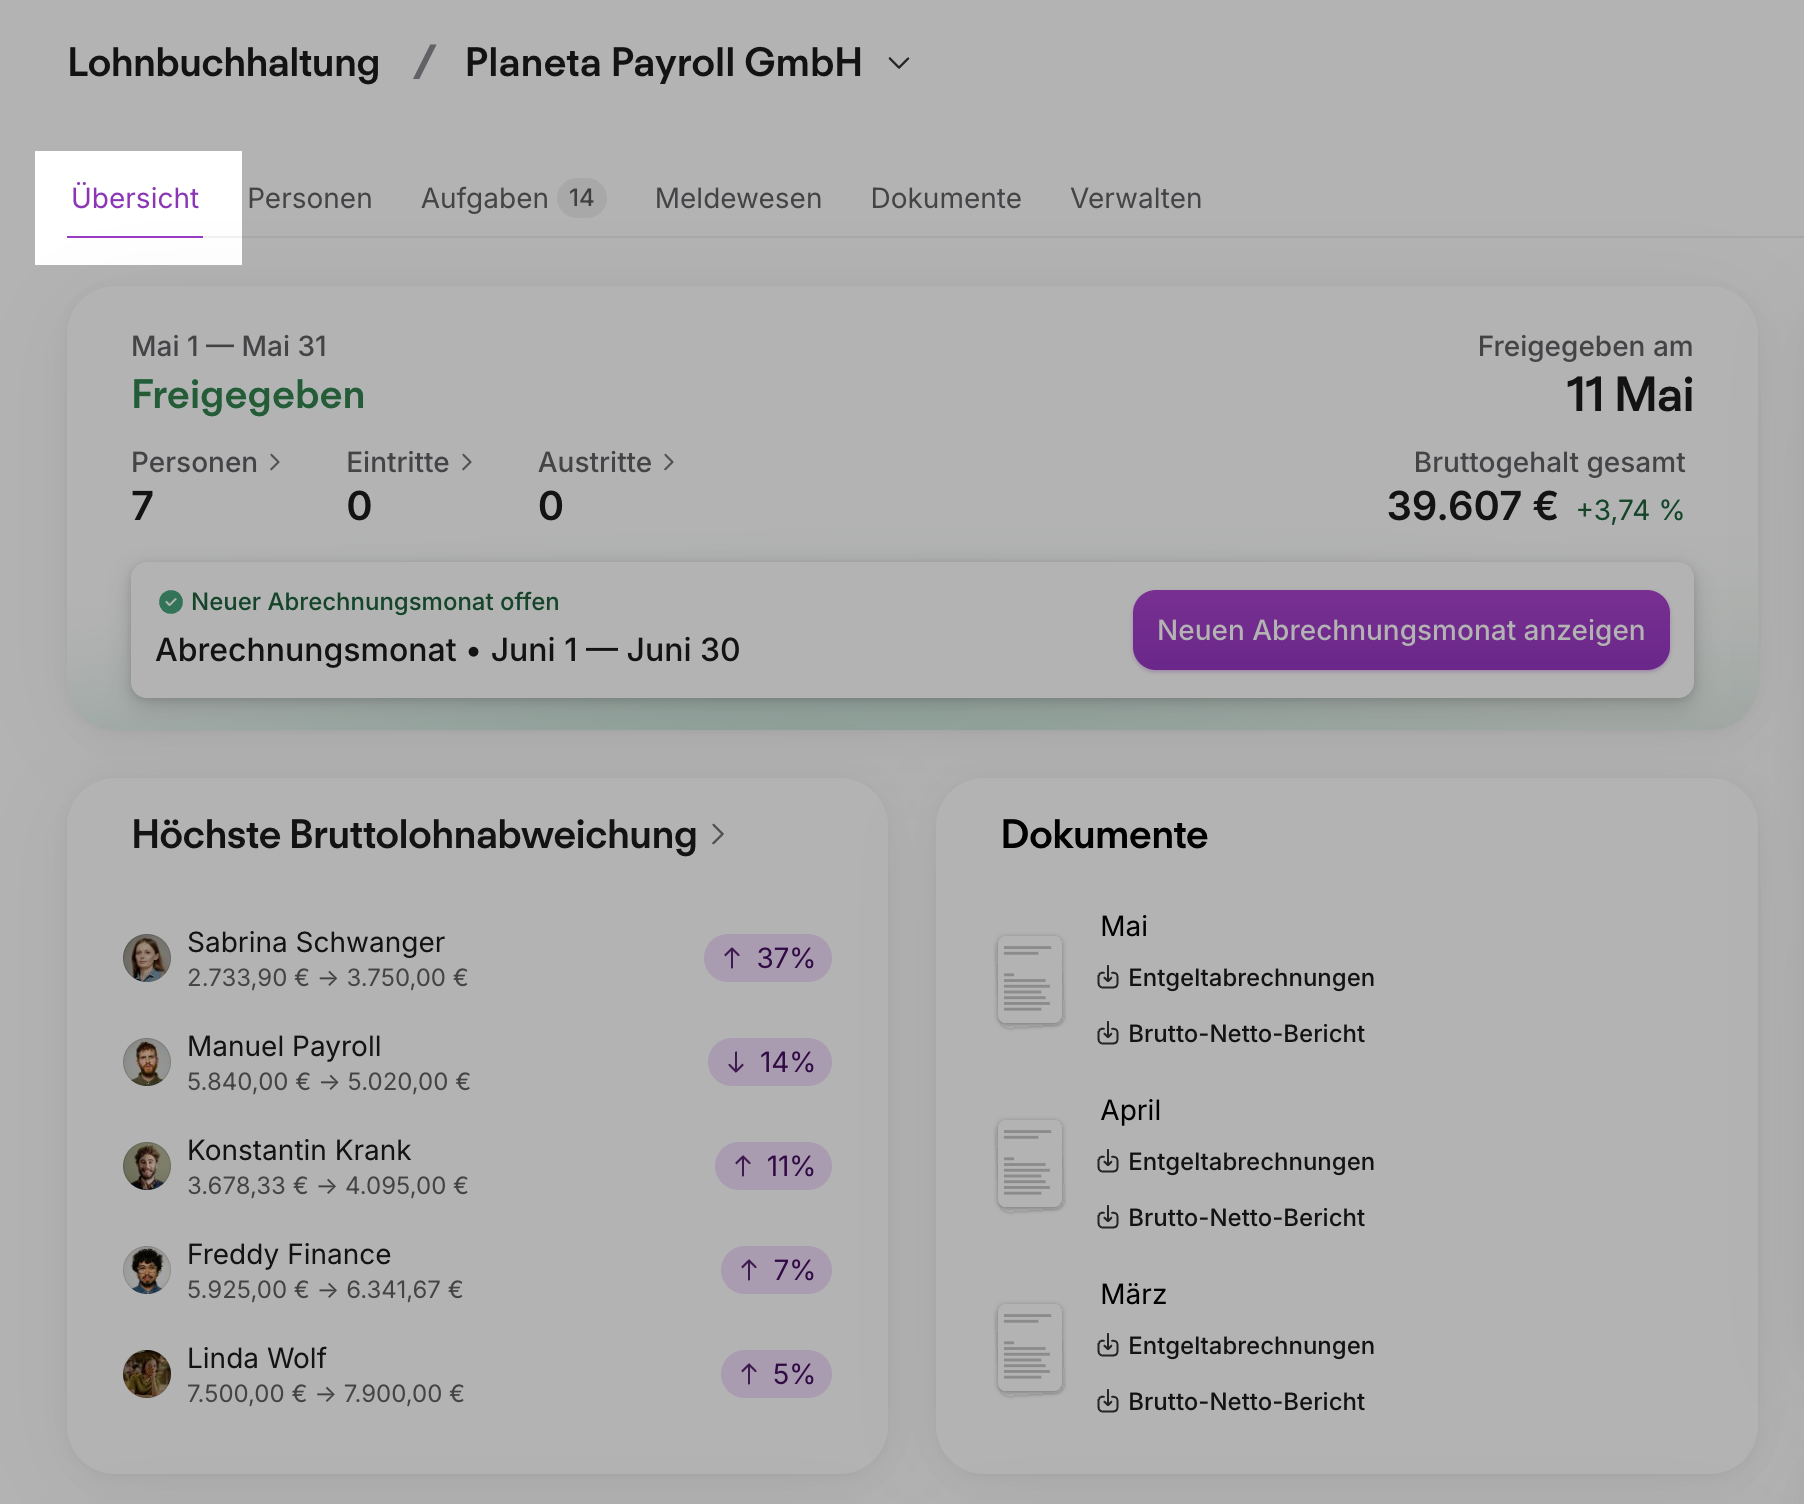Select the Sabrina Schwanger name text
Screen dimensions: 1804x1504
(x=316, y=942)
